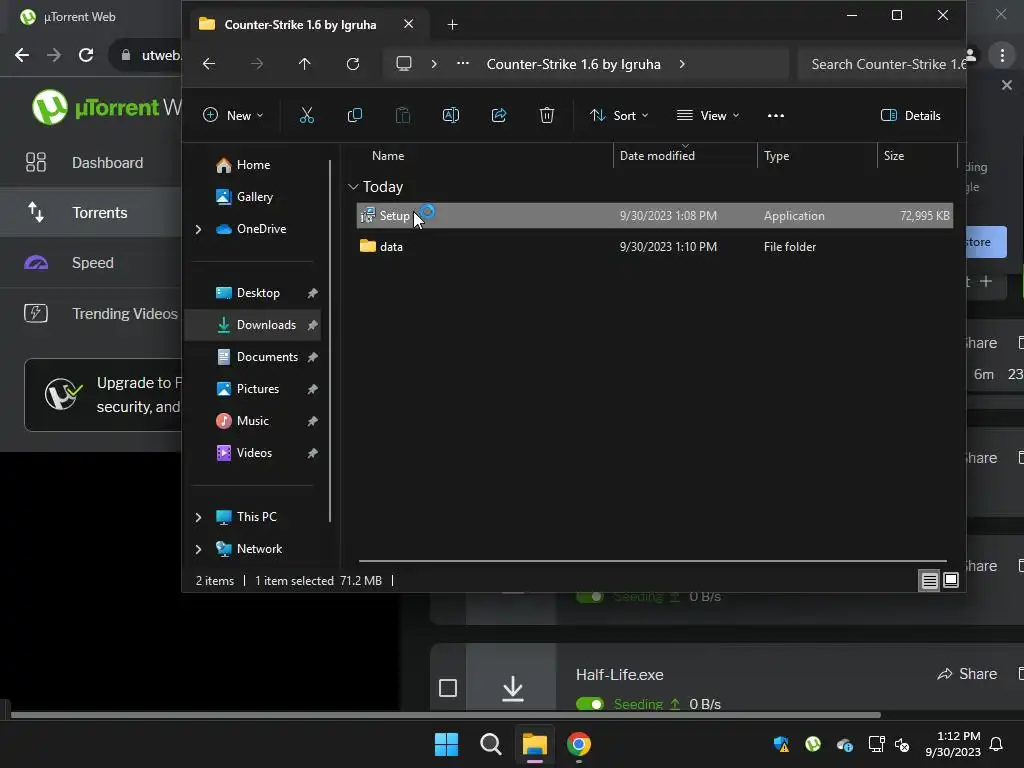Open the Sort dropdown menu
The image size is (1024, 768).
click(619, 116)
